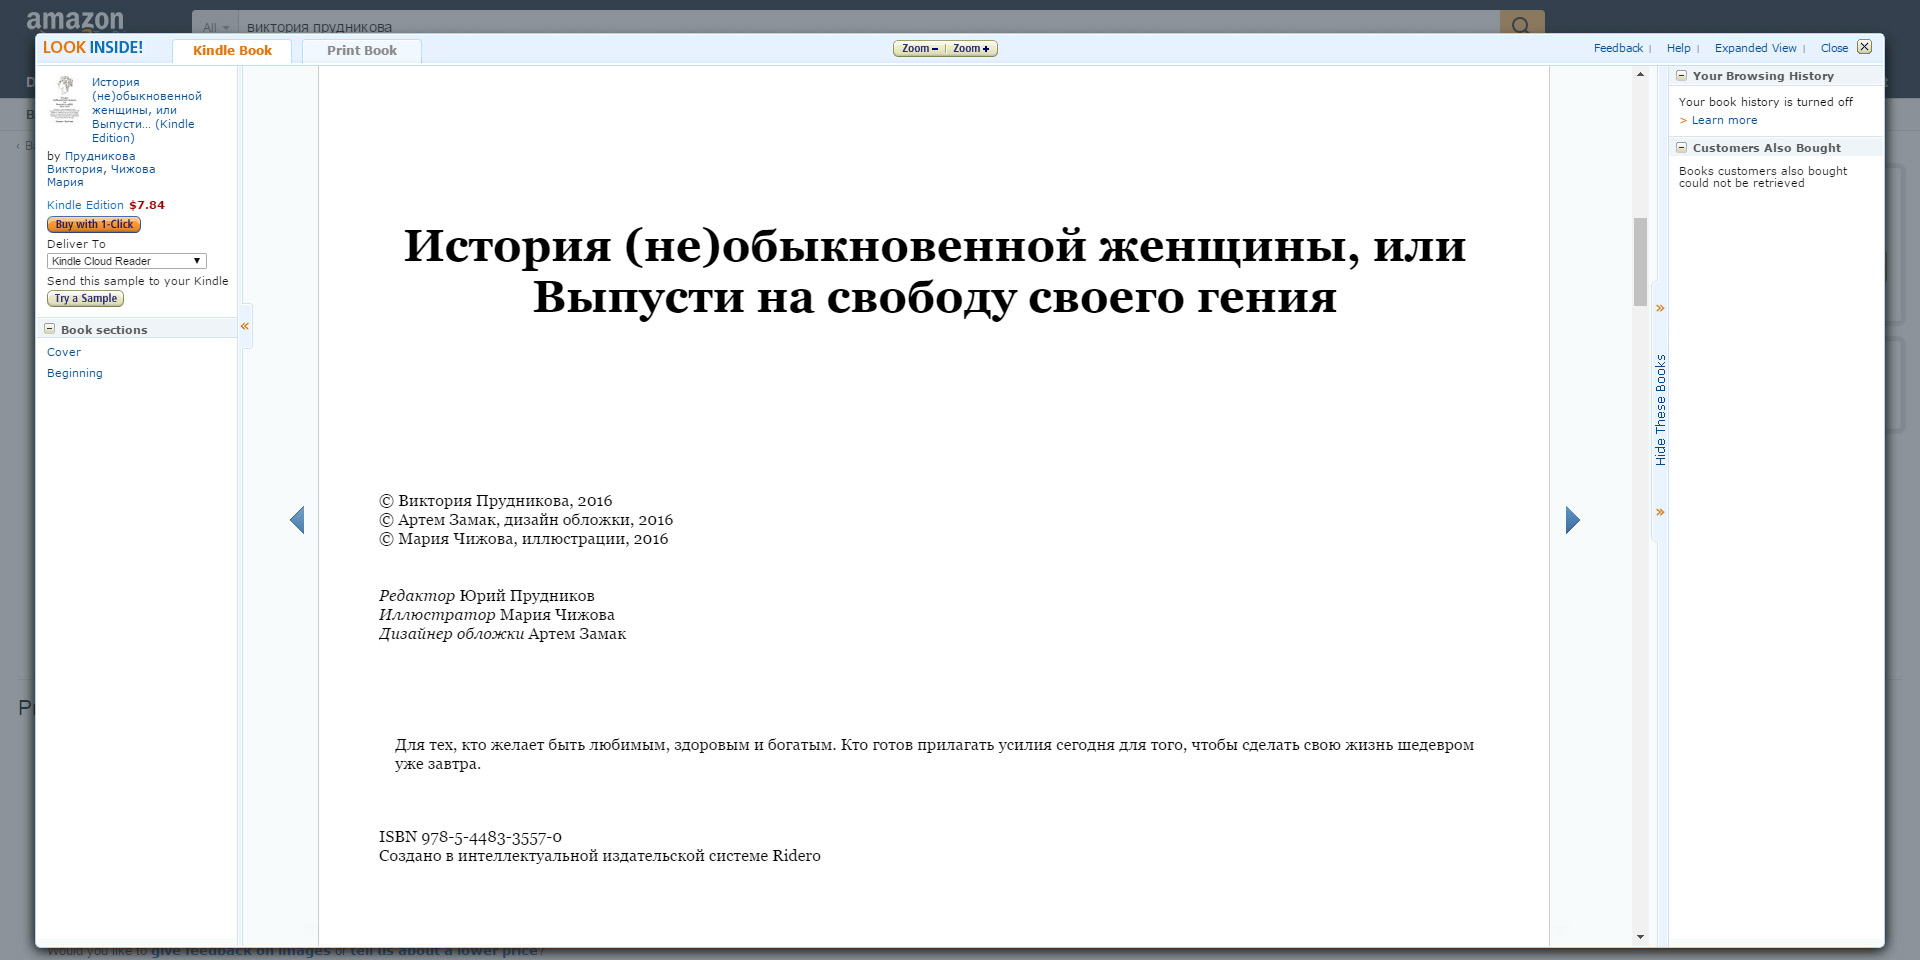Collapse Your Browsing History section

[1682, 76]
